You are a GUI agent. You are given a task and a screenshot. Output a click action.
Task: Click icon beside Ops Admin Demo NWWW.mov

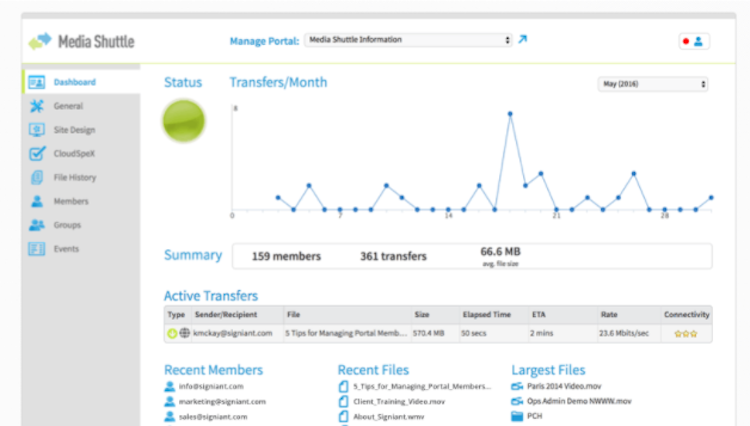517,401
